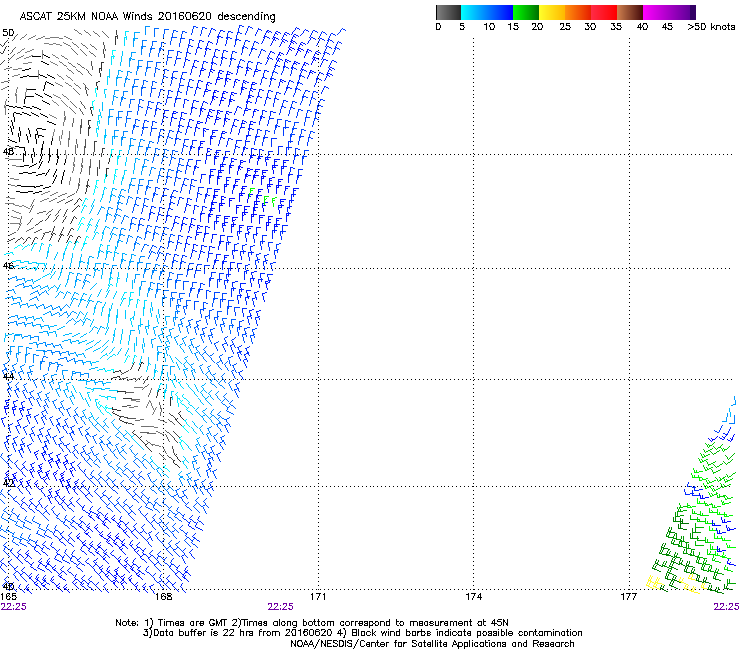This screenshot has width=740, height=650.
Task: Click the legend label 25
Action: pos(565,27)
